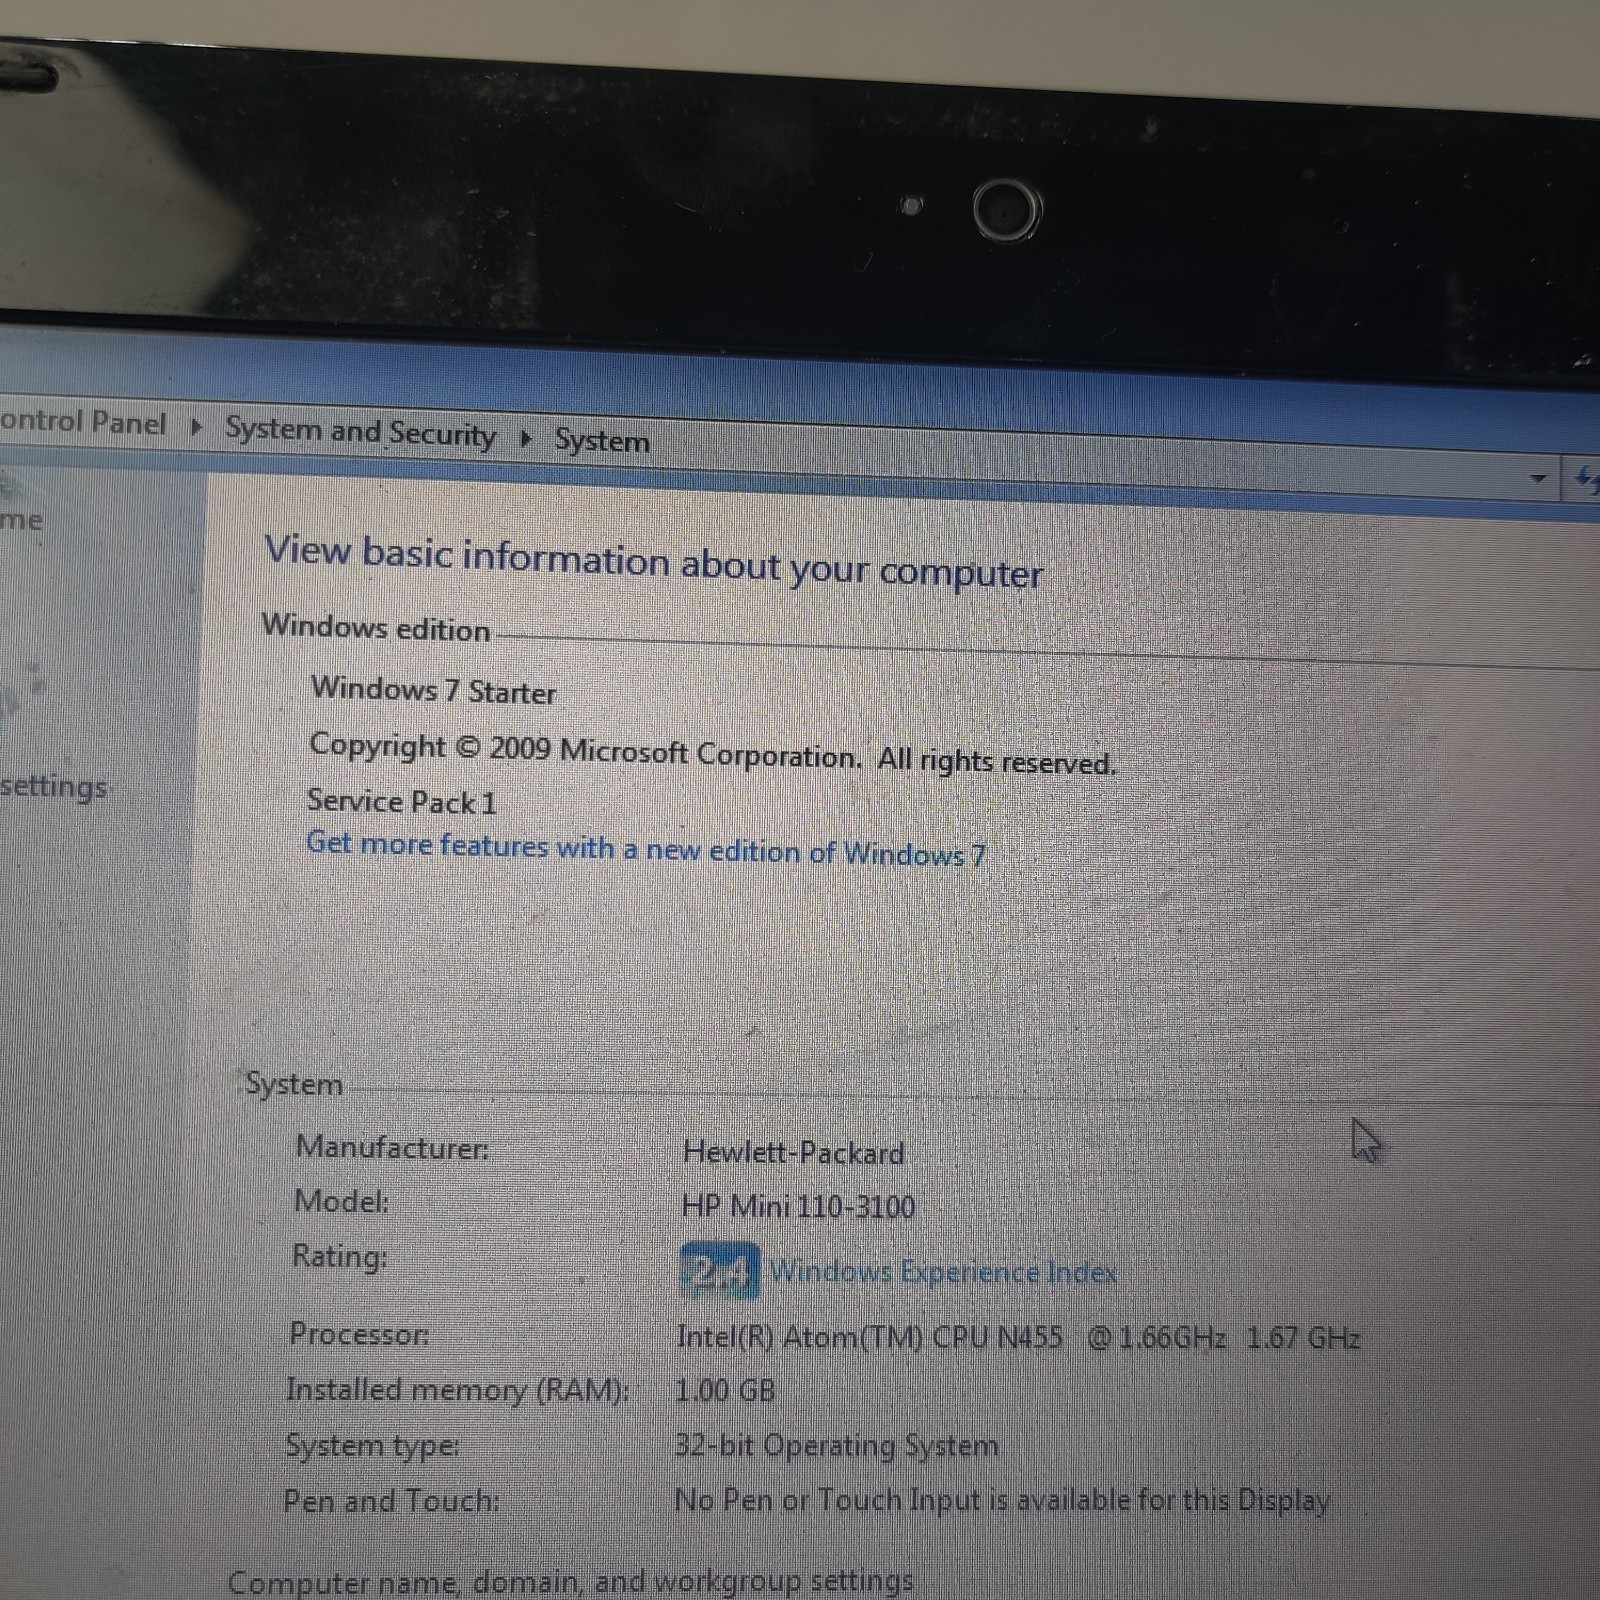Go to Control Panel breadcrumb
The image size is (1600, 1600).
coord(82,422)
